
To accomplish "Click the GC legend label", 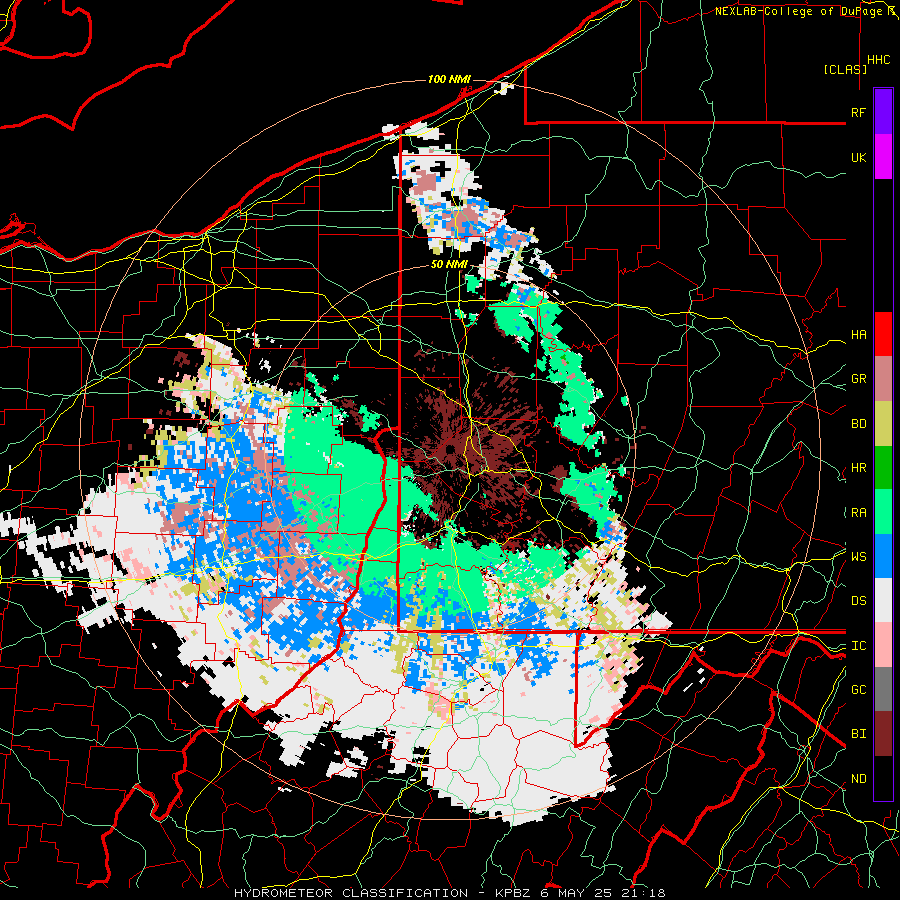I will [858, 690].
